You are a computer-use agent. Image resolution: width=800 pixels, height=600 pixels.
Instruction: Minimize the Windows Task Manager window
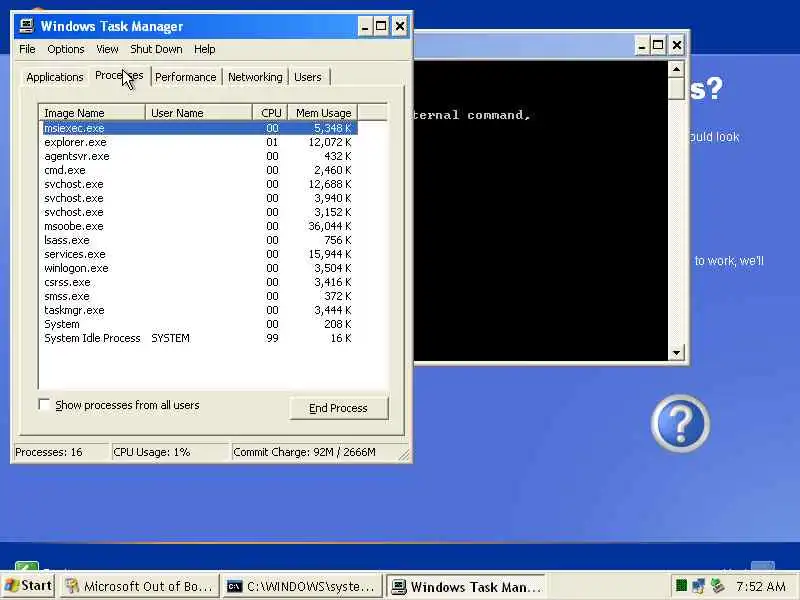coord(364,27)
